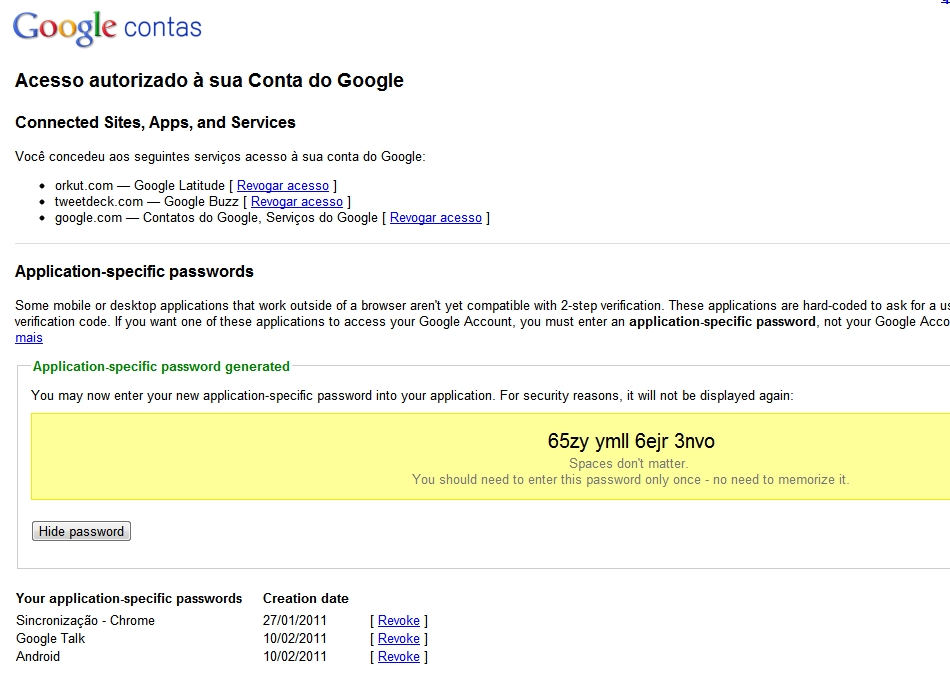Click the 'Creation date' column header
The width and height of the screenshot is (950, 673).
pos(305,598)
